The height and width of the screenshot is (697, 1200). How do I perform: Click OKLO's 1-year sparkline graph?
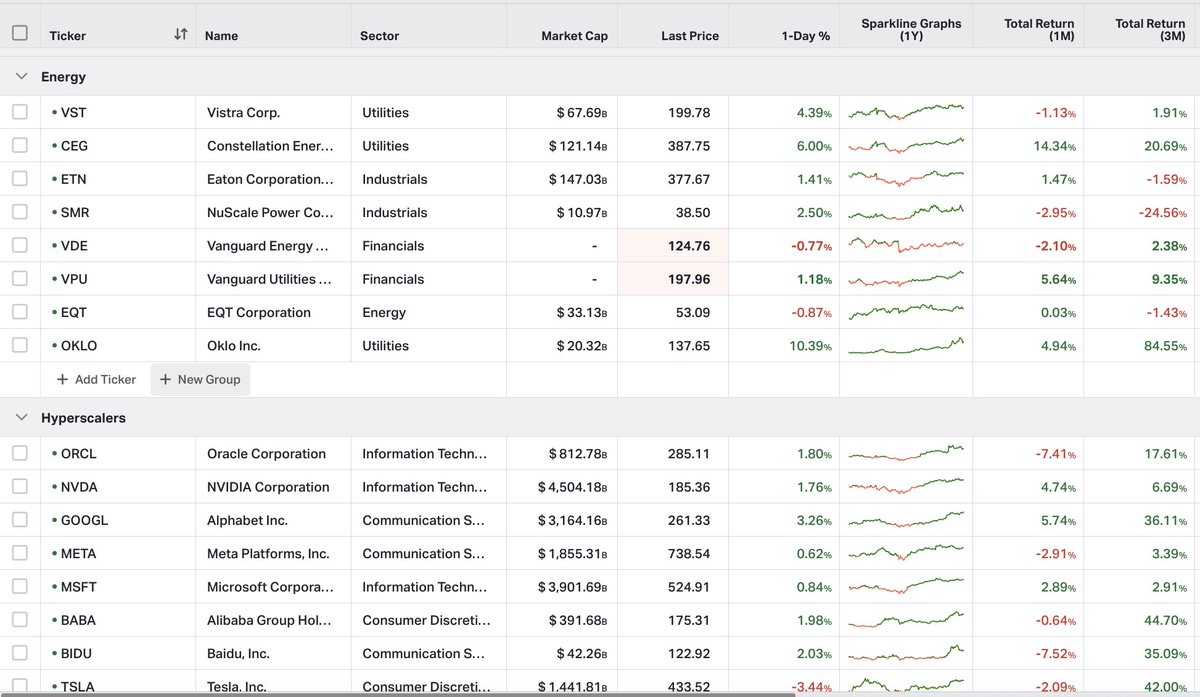click(x=905, y=345)
